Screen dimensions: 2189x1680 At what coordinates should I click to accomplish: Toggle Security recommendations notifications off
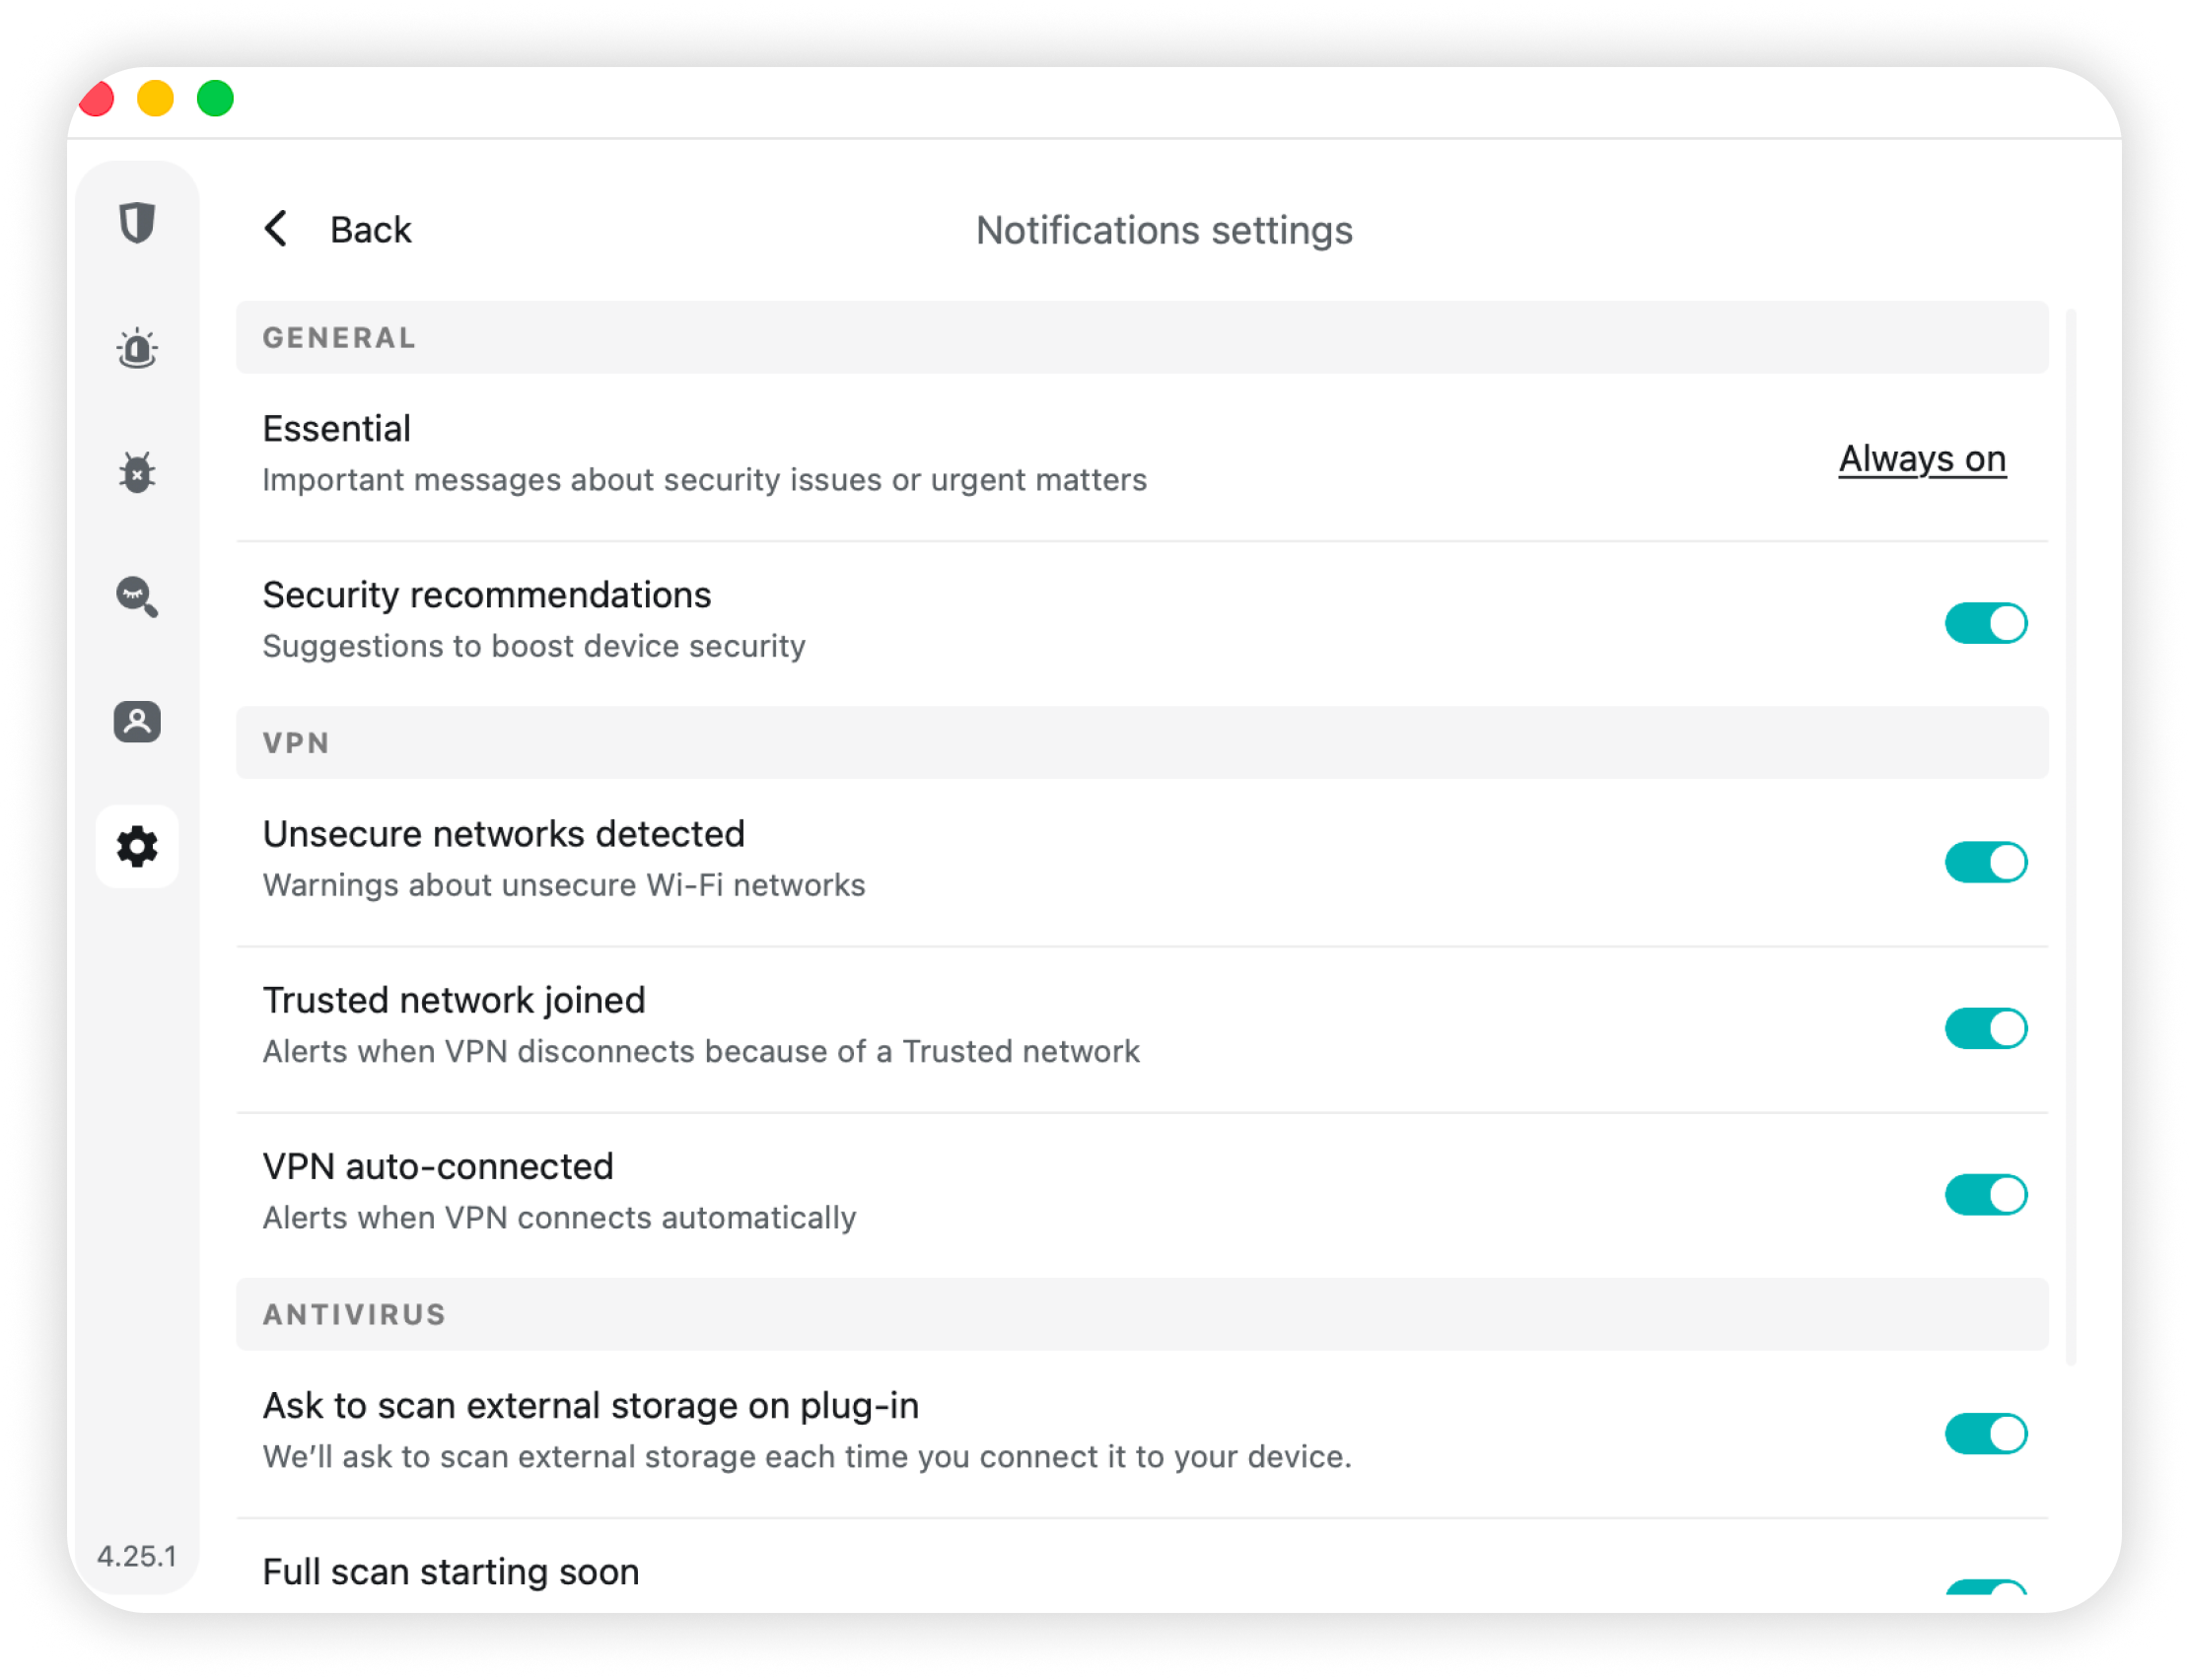[1985, 623]
